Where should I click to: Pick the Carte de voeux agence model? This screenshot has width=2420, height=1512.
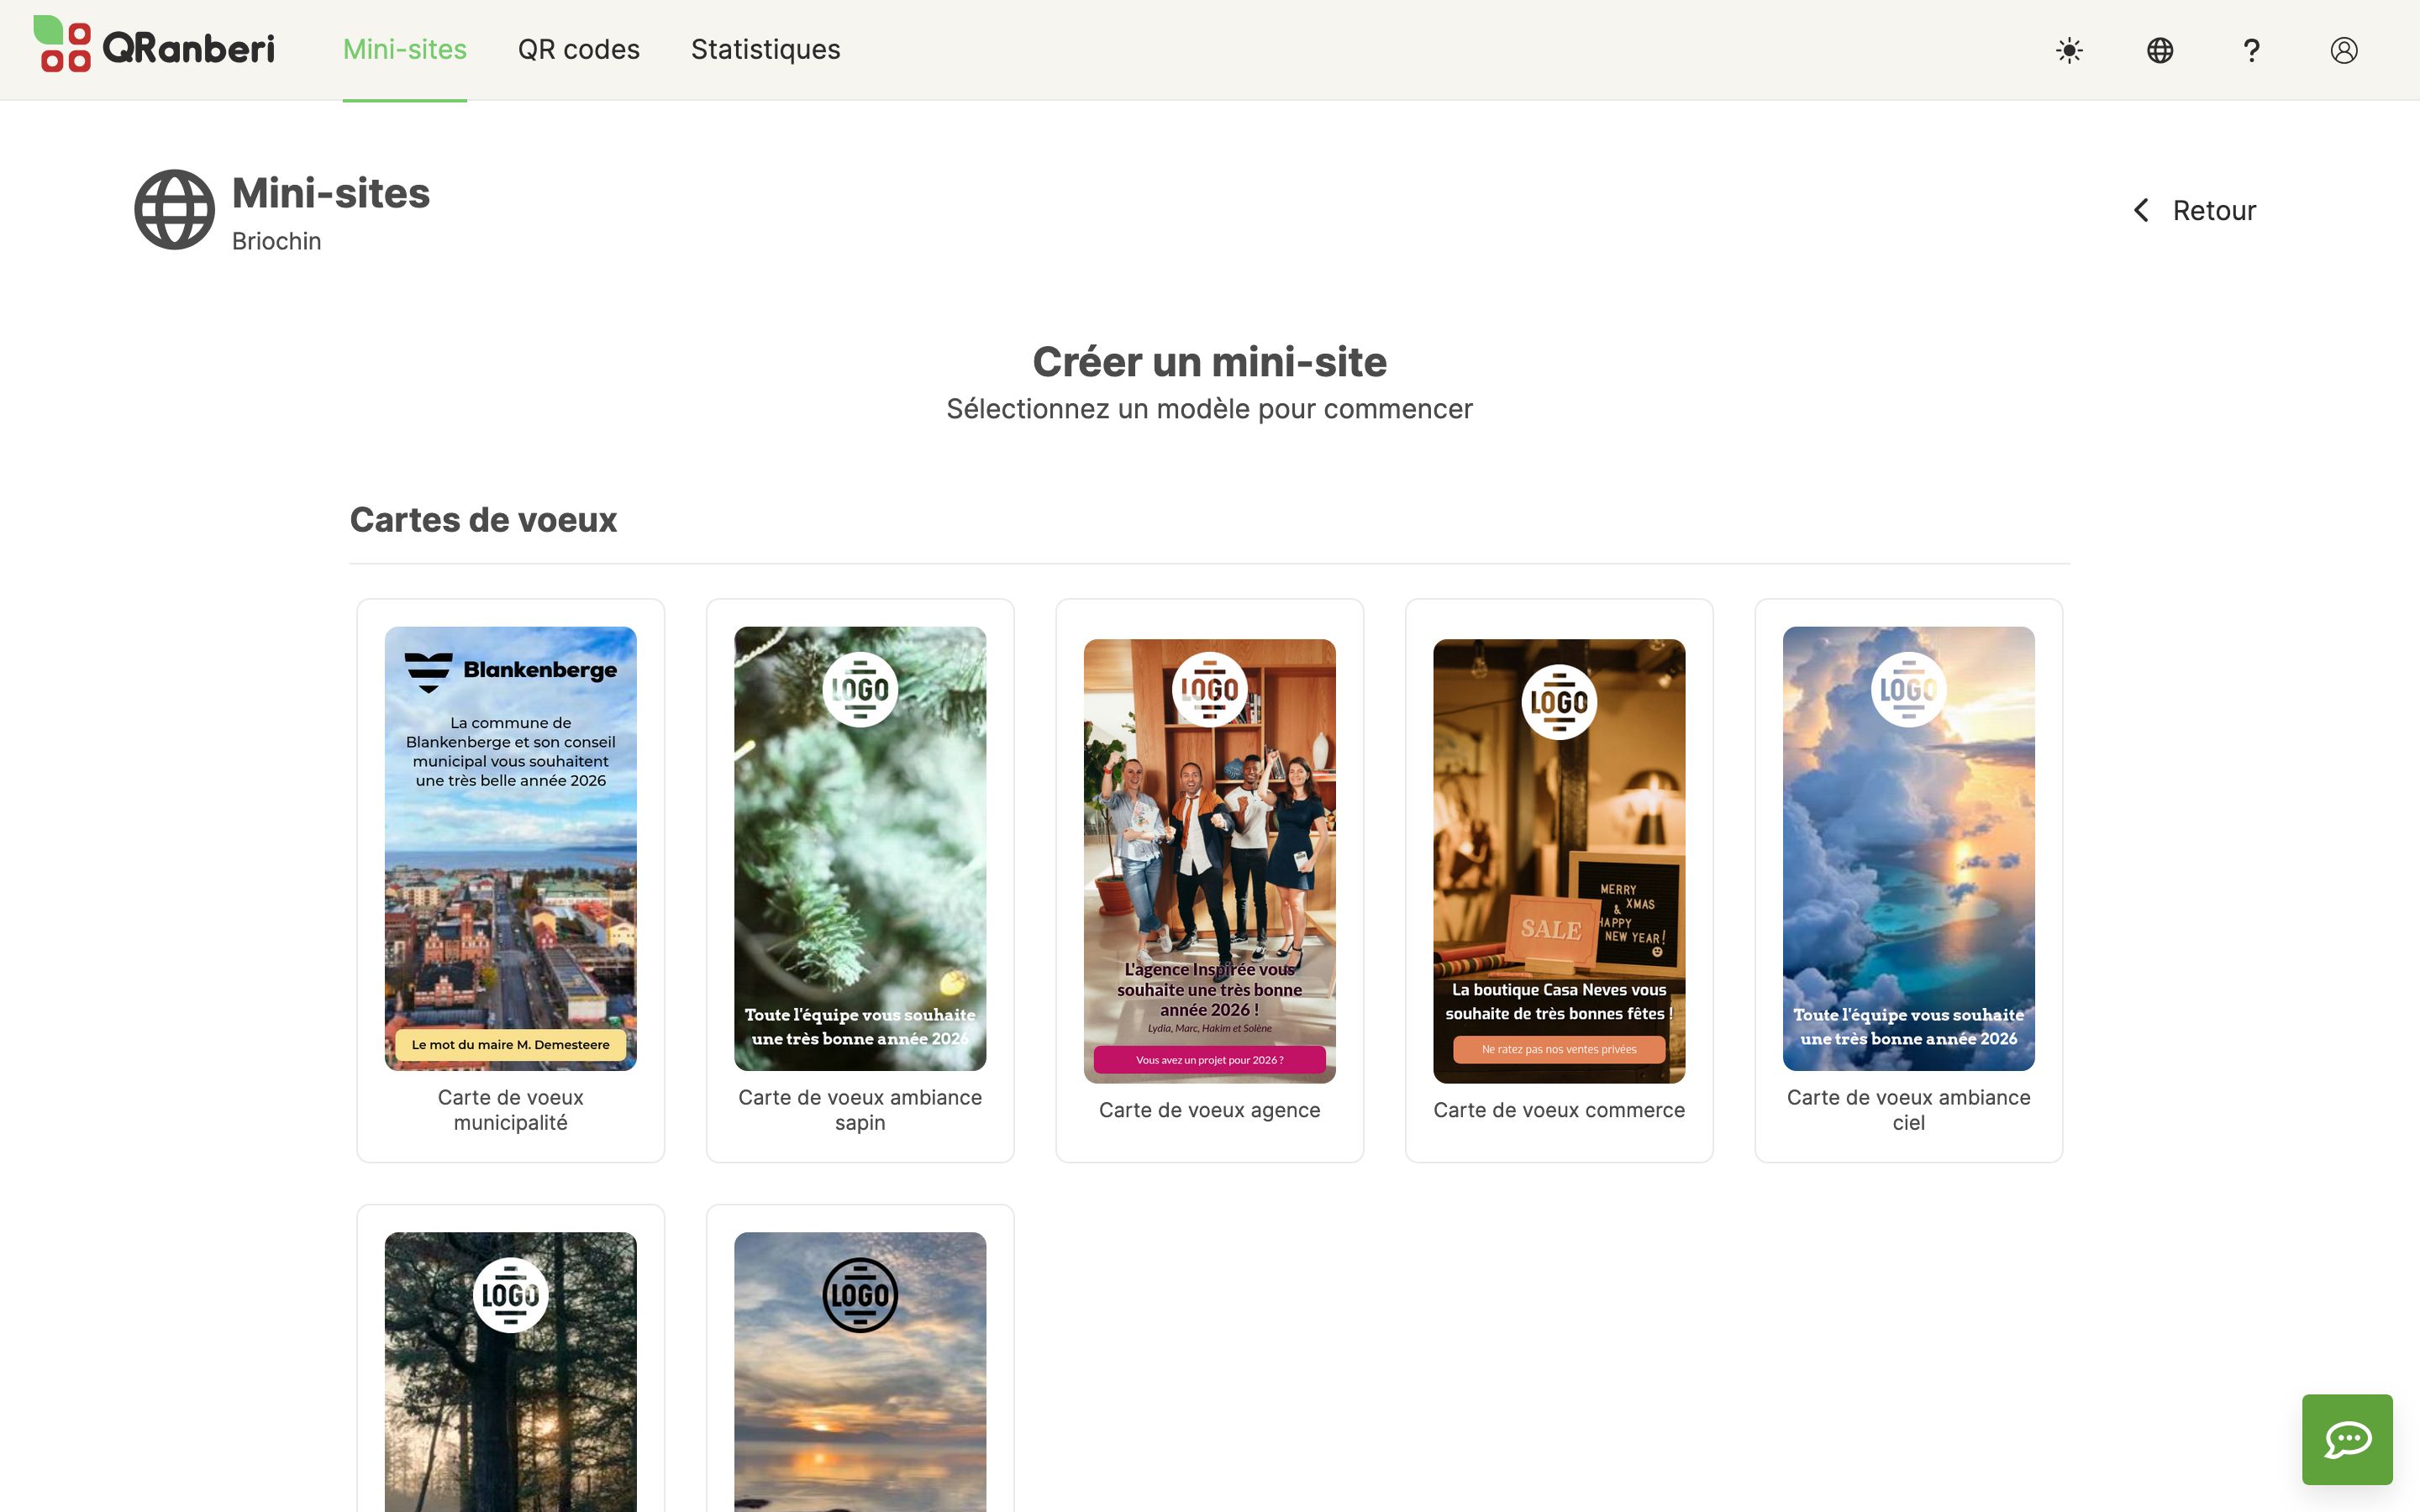[1209, 860]
